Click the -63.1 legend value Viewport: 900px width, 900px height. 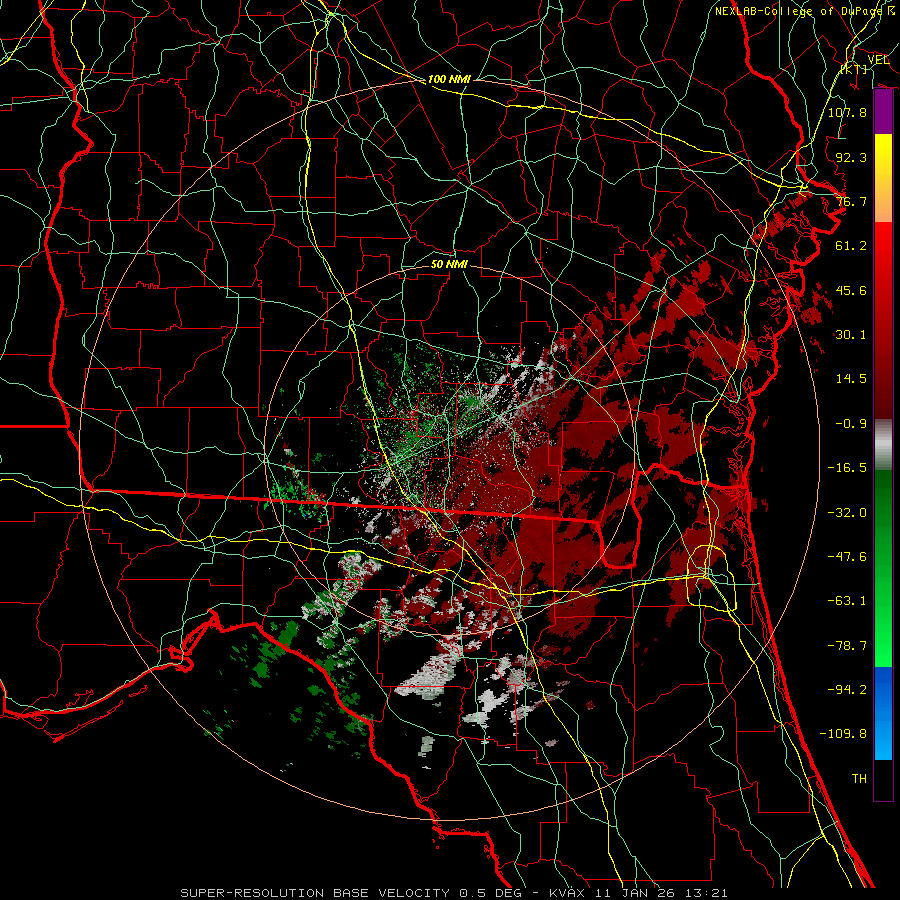[847, 601]
